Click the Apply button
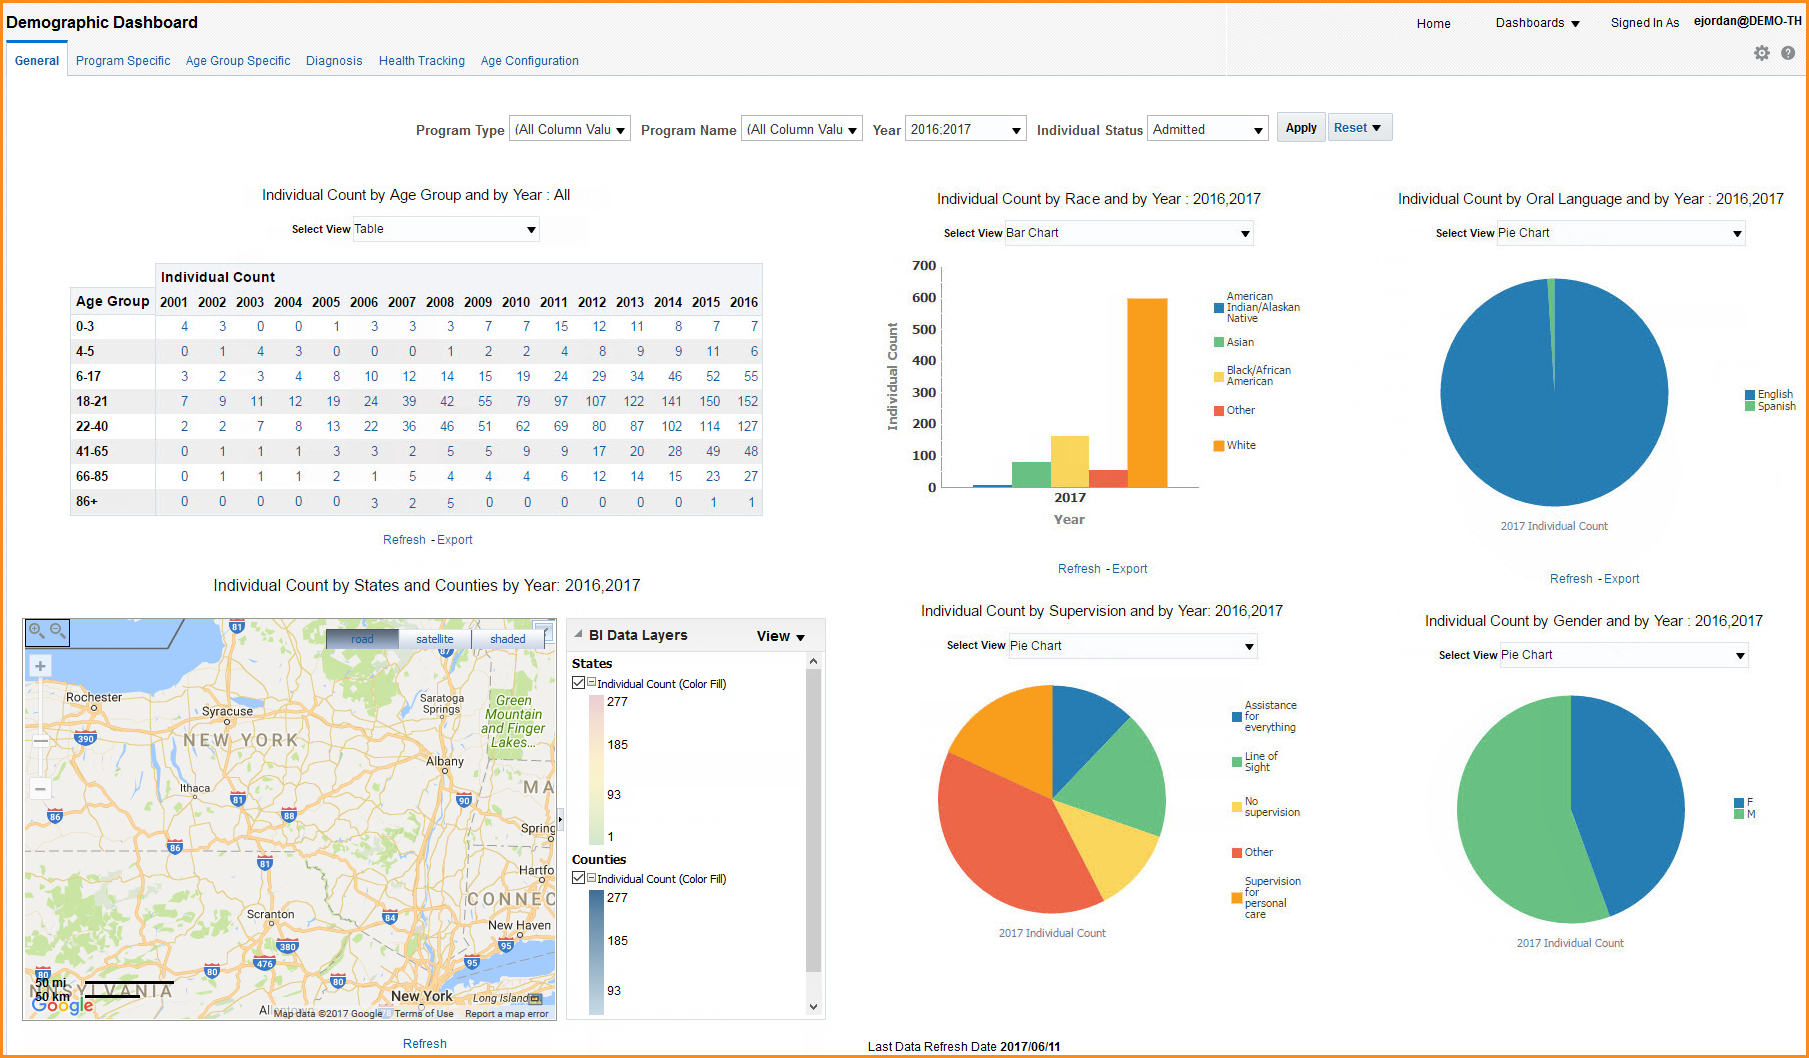1809x1058 pixels. [x=1300, y=127]
